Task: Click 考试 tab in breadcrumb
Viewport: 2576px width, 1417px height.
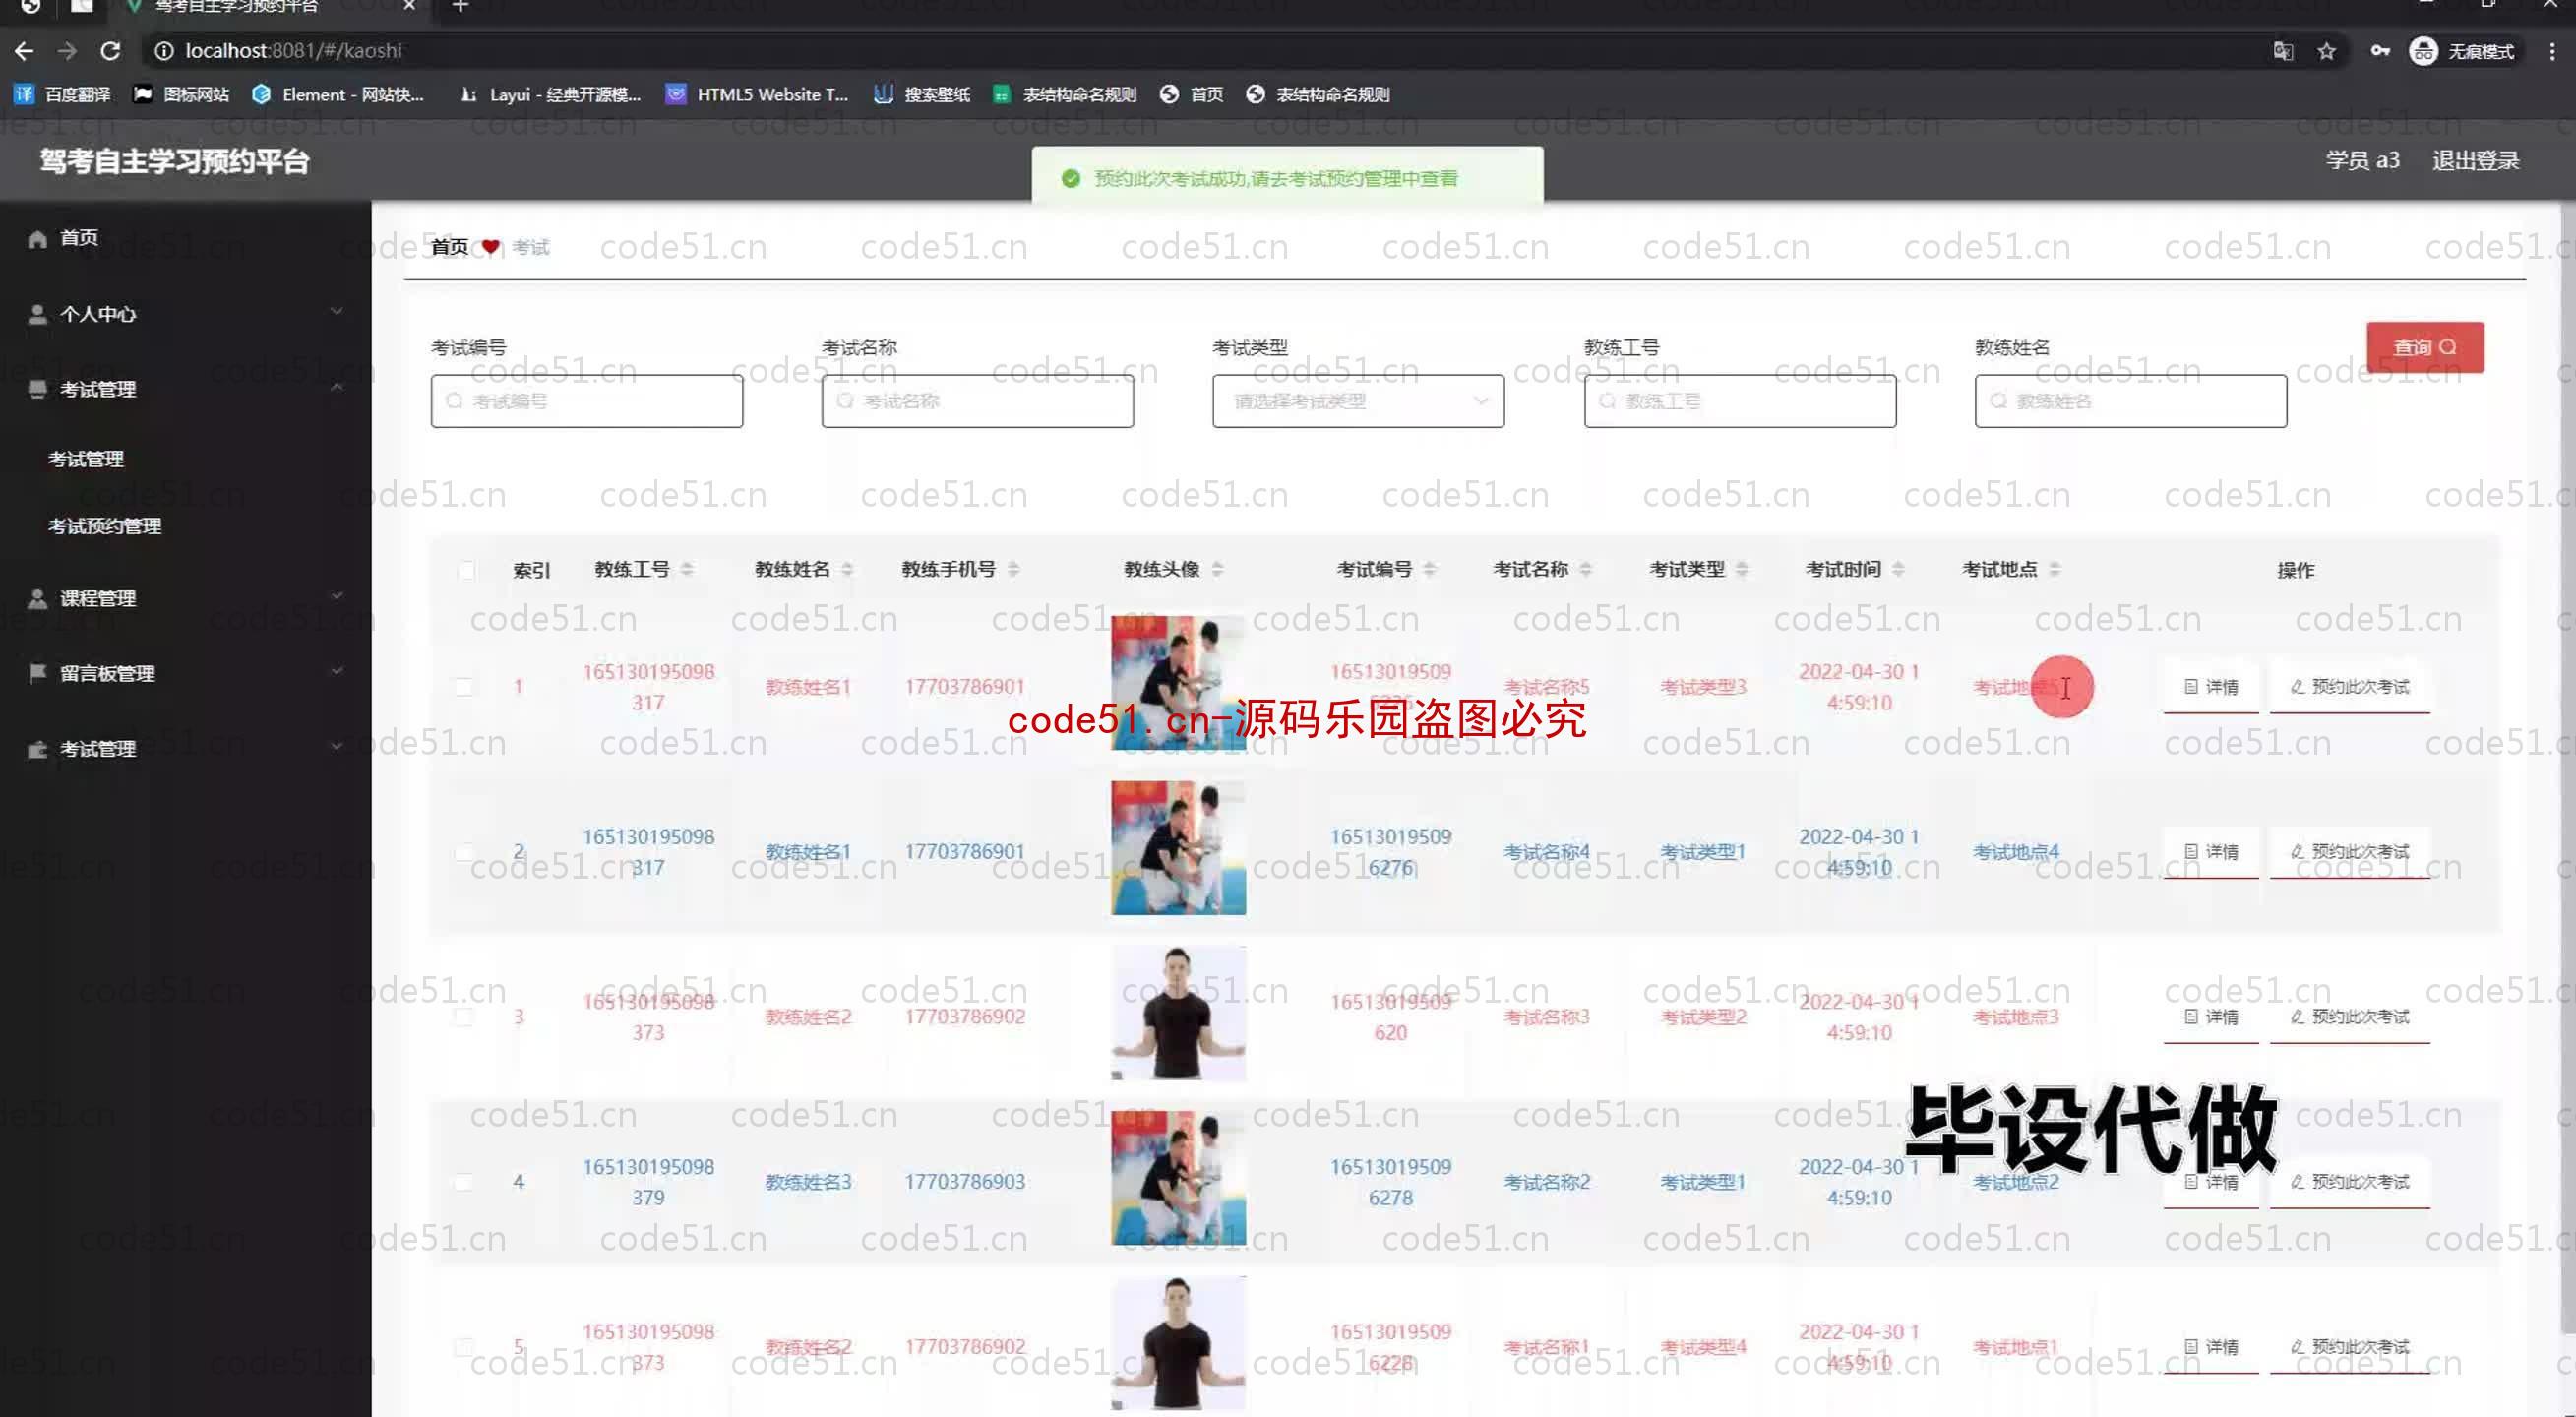Action: [530, 246]
